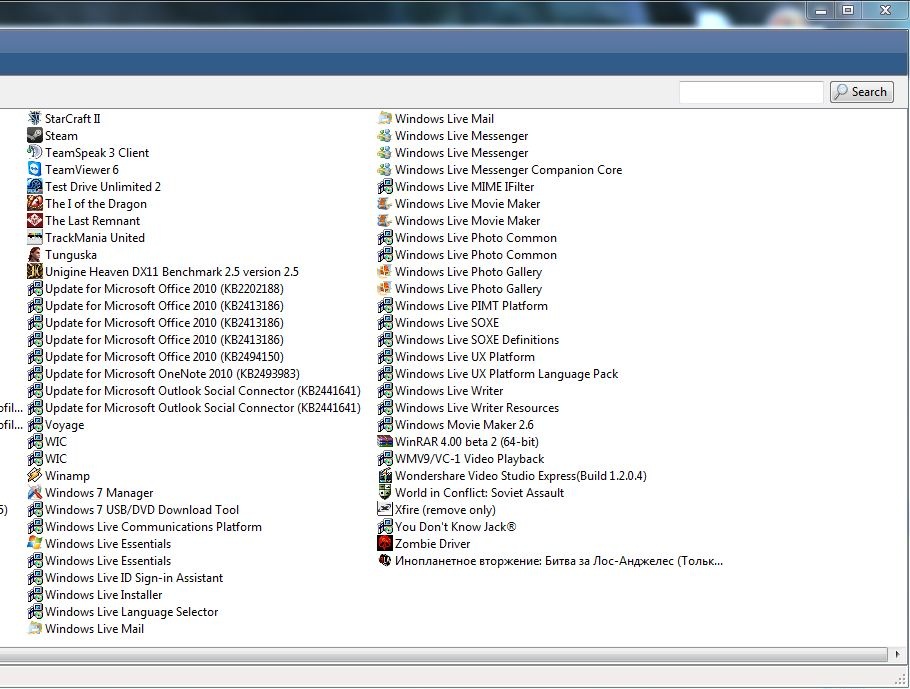
Task: Click the Windows 7 Manager icon
Action: click(x=35, y=492)
